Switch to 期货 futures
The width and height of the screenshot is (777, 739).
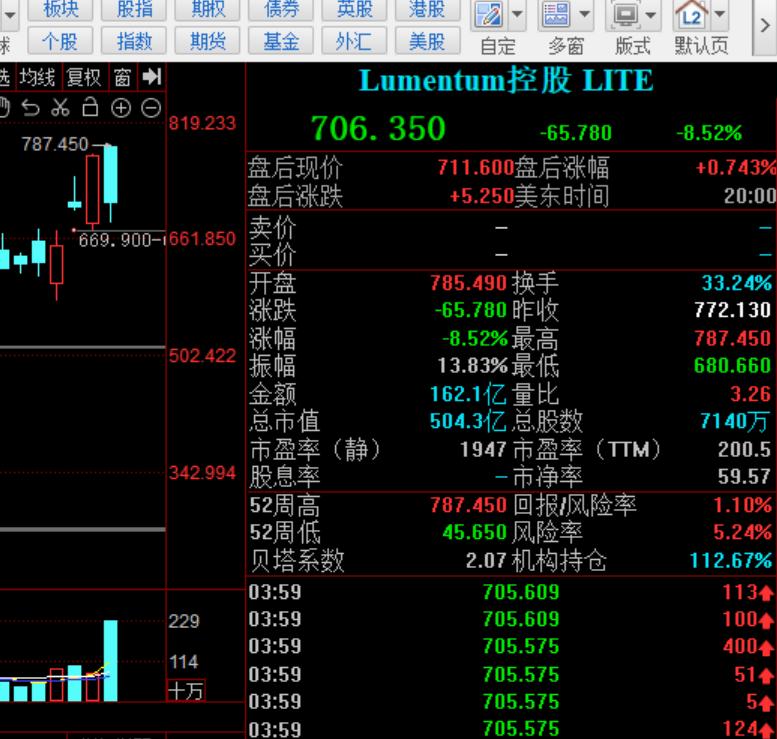208,41
